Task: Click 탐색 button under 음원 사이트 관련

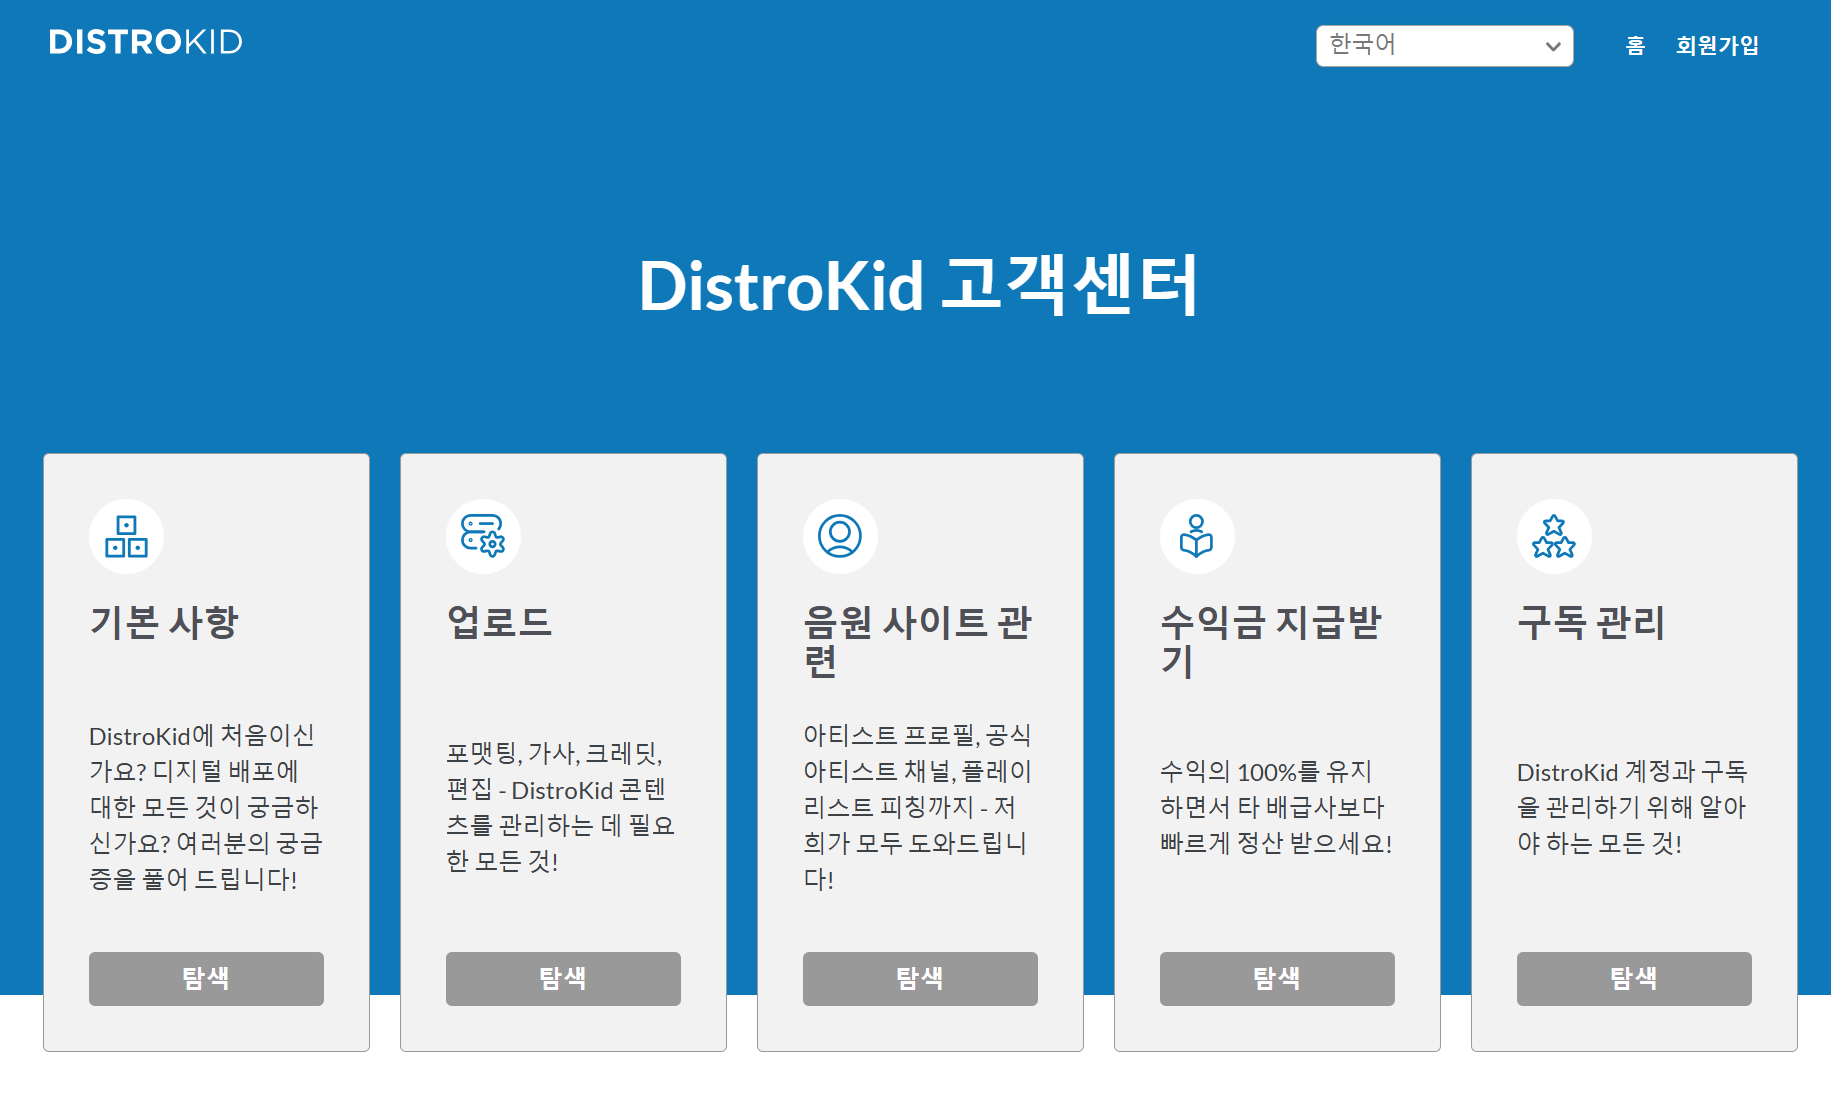Action: [x=920, y=978]
